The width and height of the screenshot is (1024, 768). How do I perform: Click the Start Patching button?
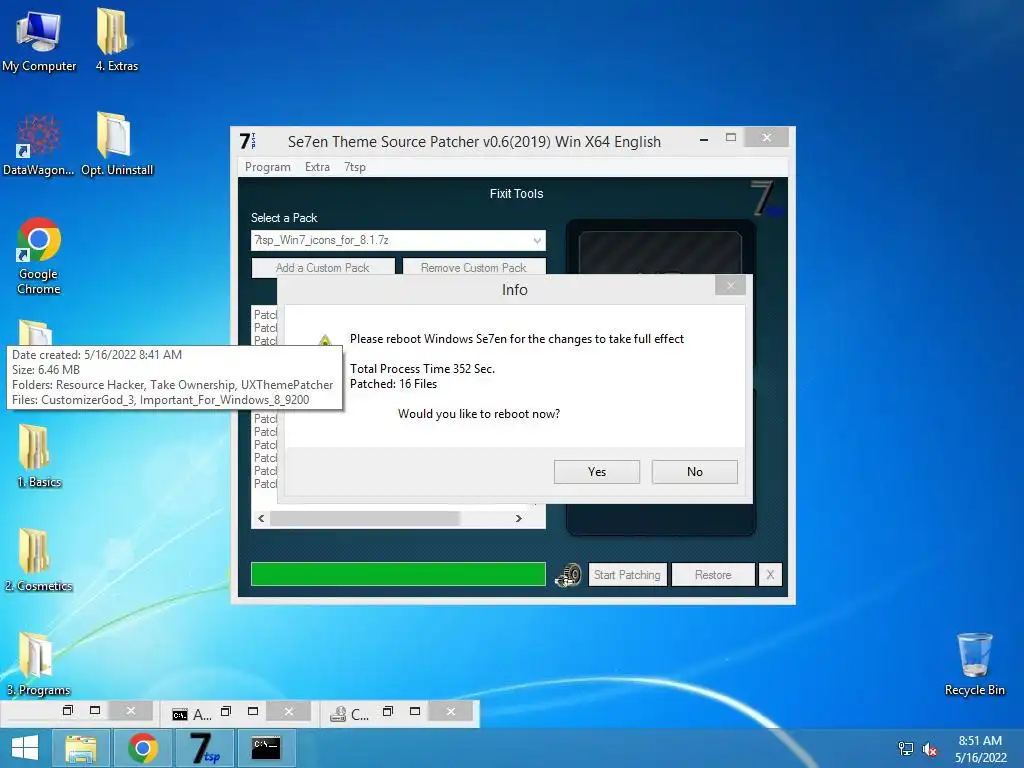point(627,575)
